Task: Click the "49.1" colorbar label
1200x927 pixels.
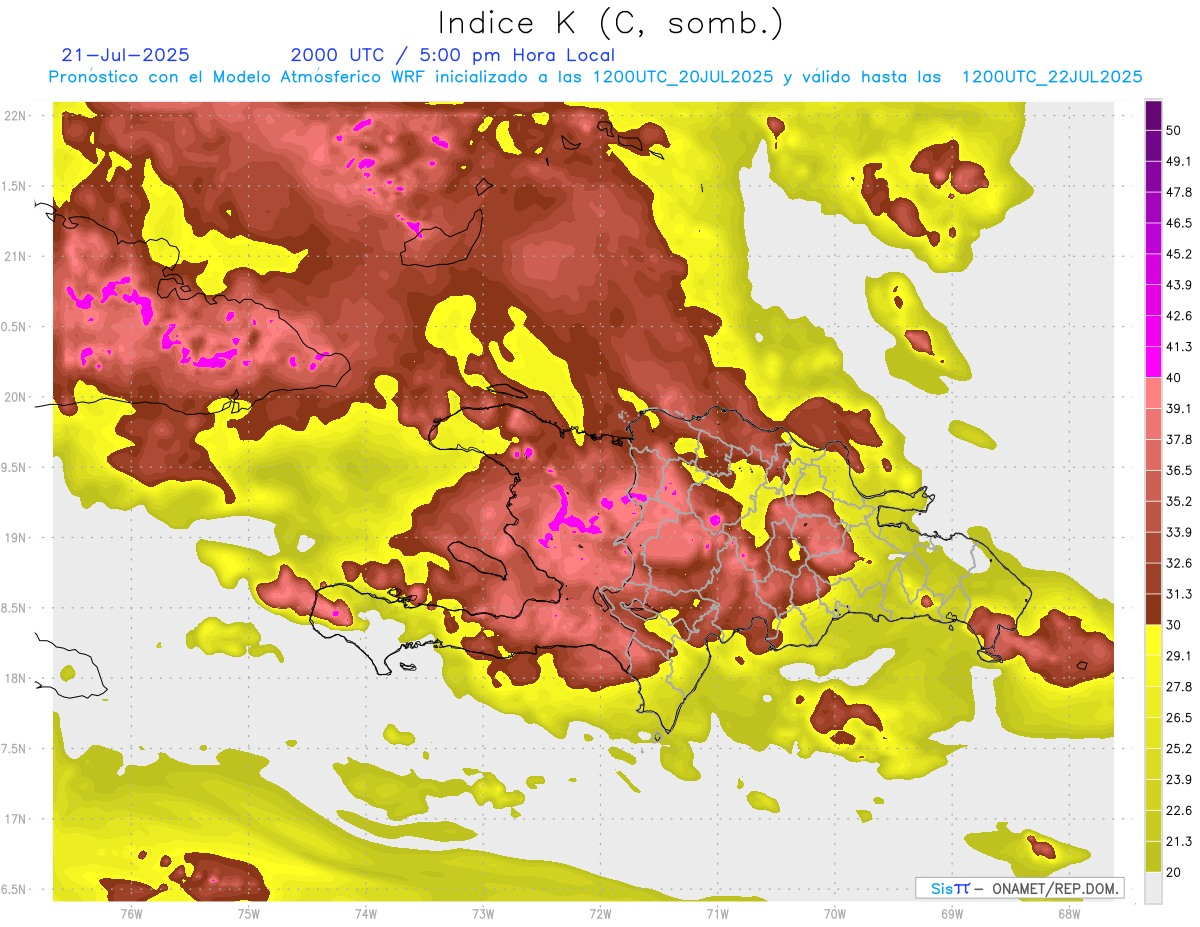Action: (x=1179, y=161)
